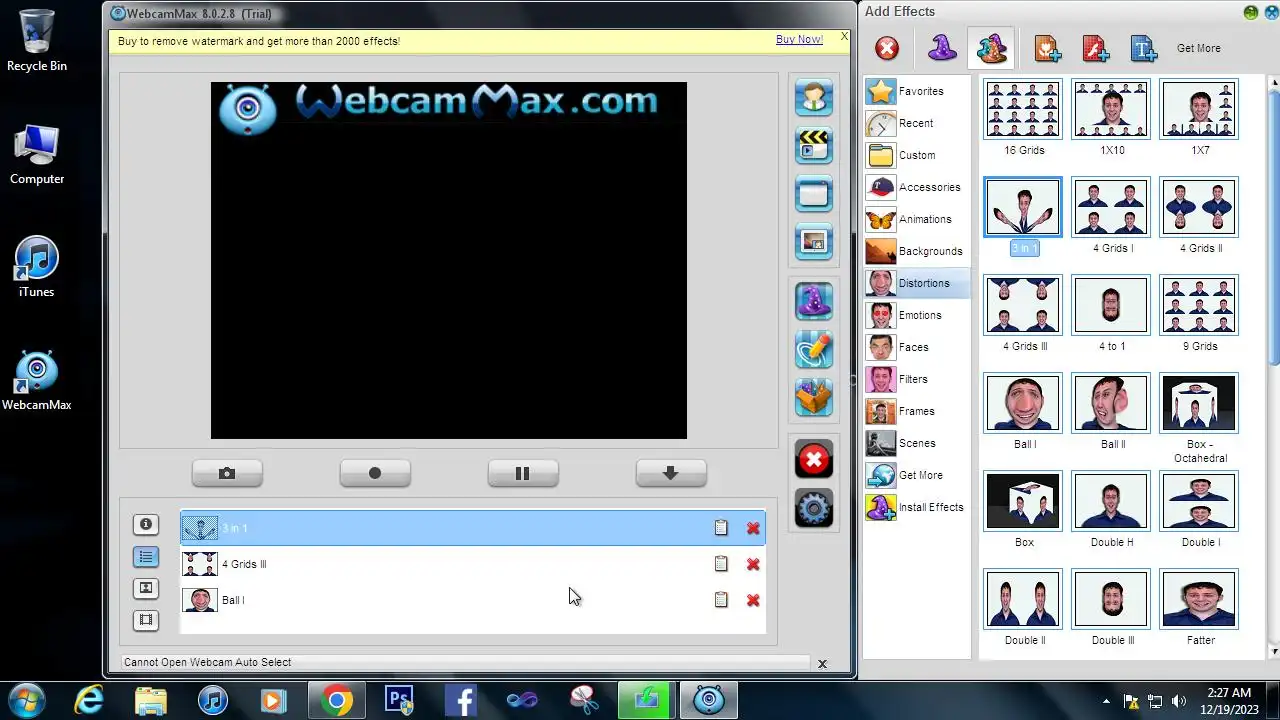
Task: Click Install Effects in category list
Action: [917, 507]
